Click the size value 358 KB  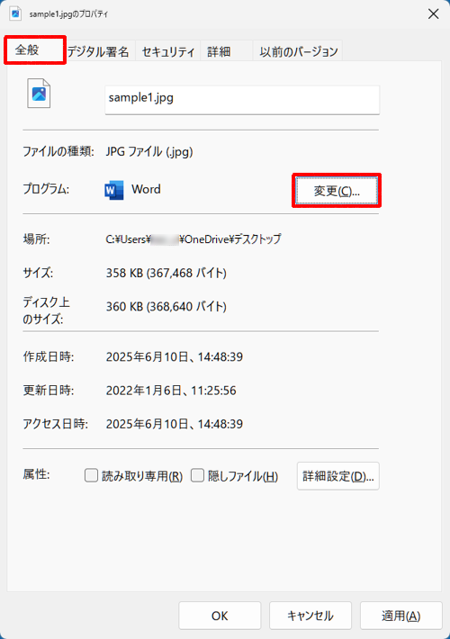click(x=166, y=273)
